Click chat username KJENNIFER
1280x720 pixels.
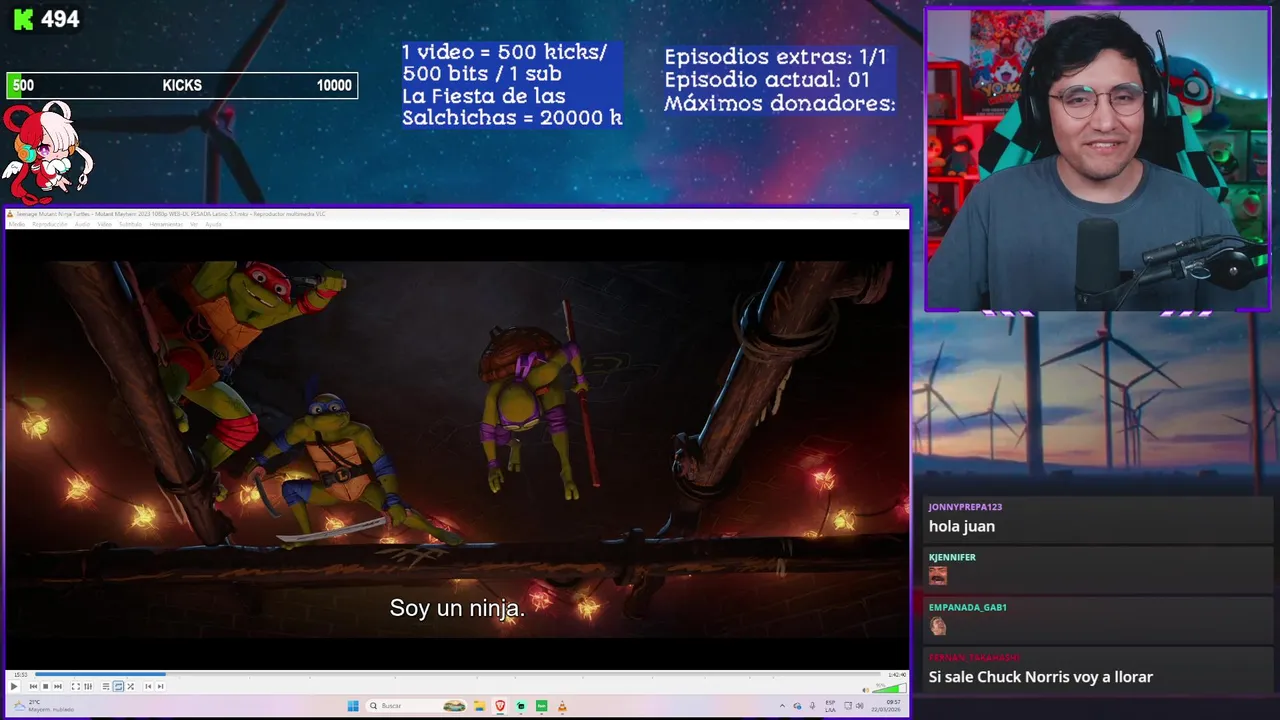click(x=952, y=557)
